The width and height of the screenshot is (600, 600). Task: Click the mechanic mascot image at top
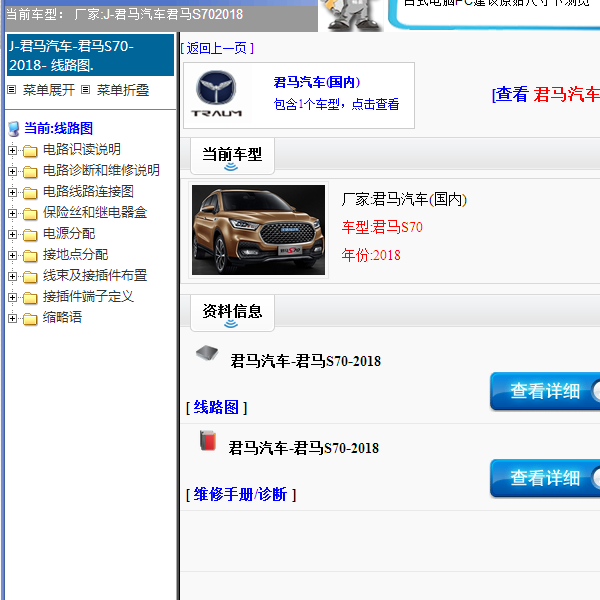click(351, 15)
